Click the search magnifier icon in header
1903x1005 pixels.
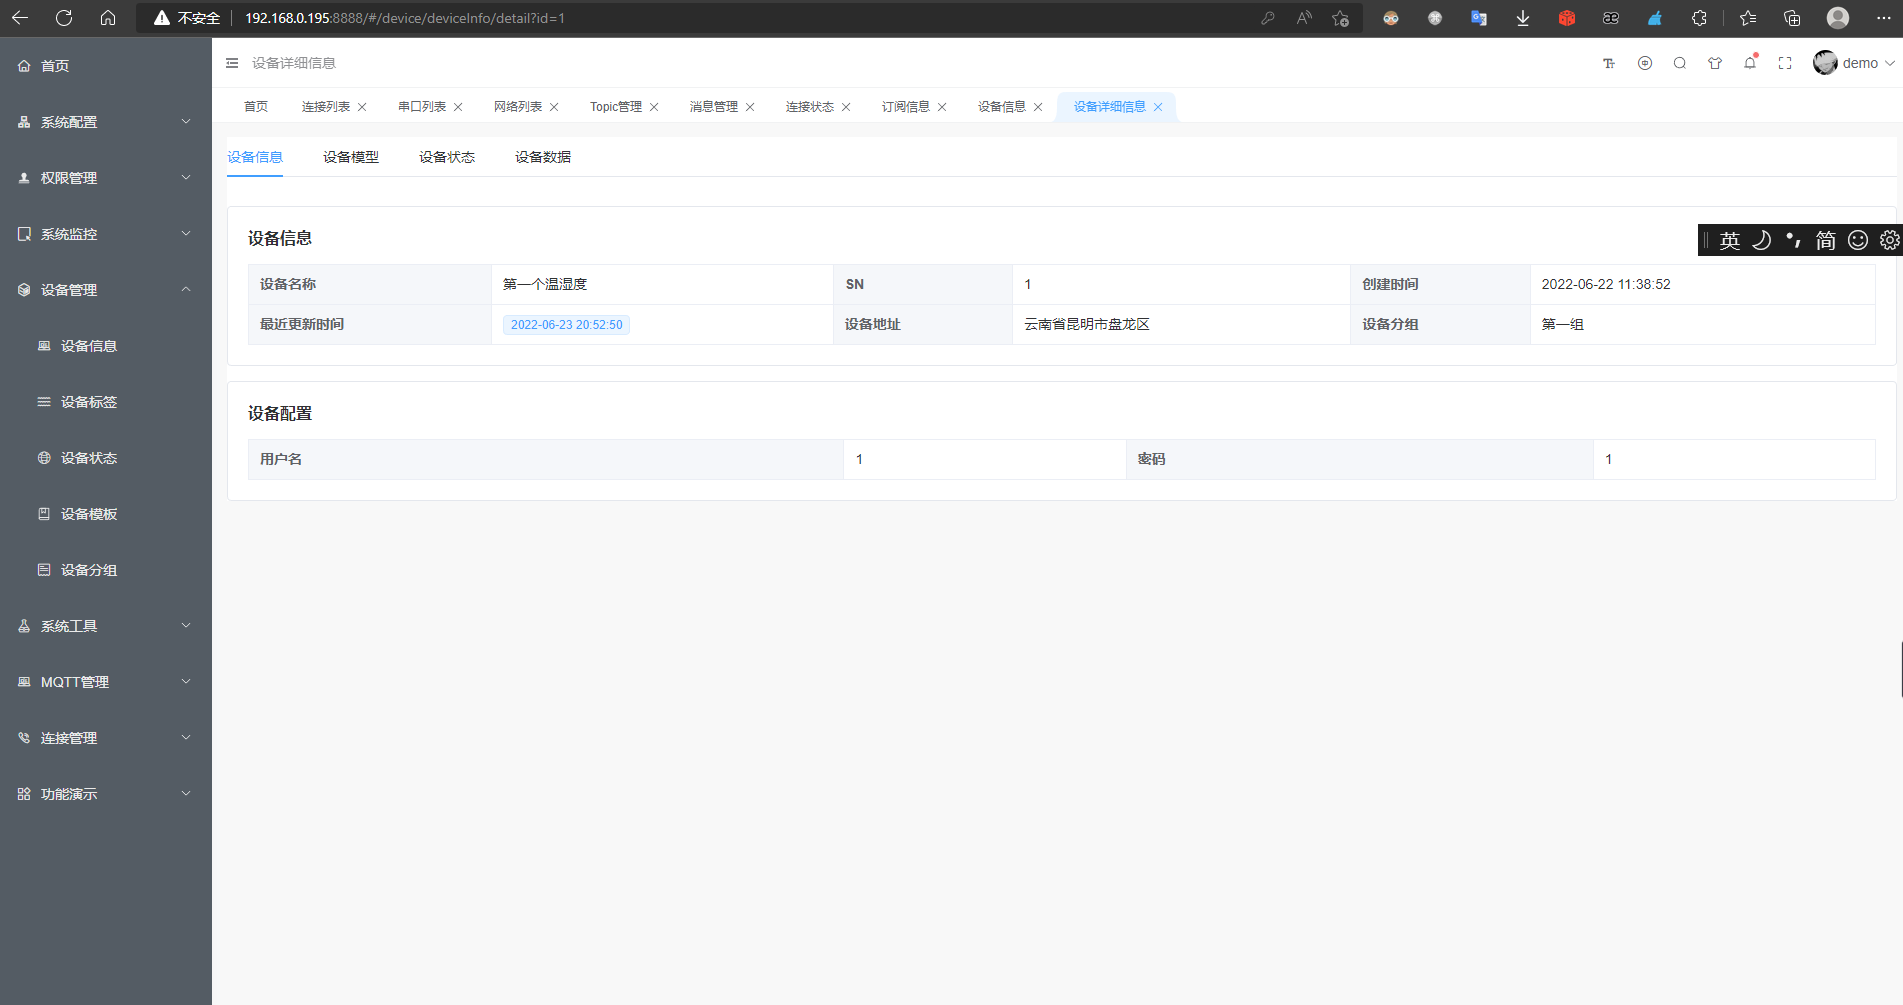point(1680,63)
